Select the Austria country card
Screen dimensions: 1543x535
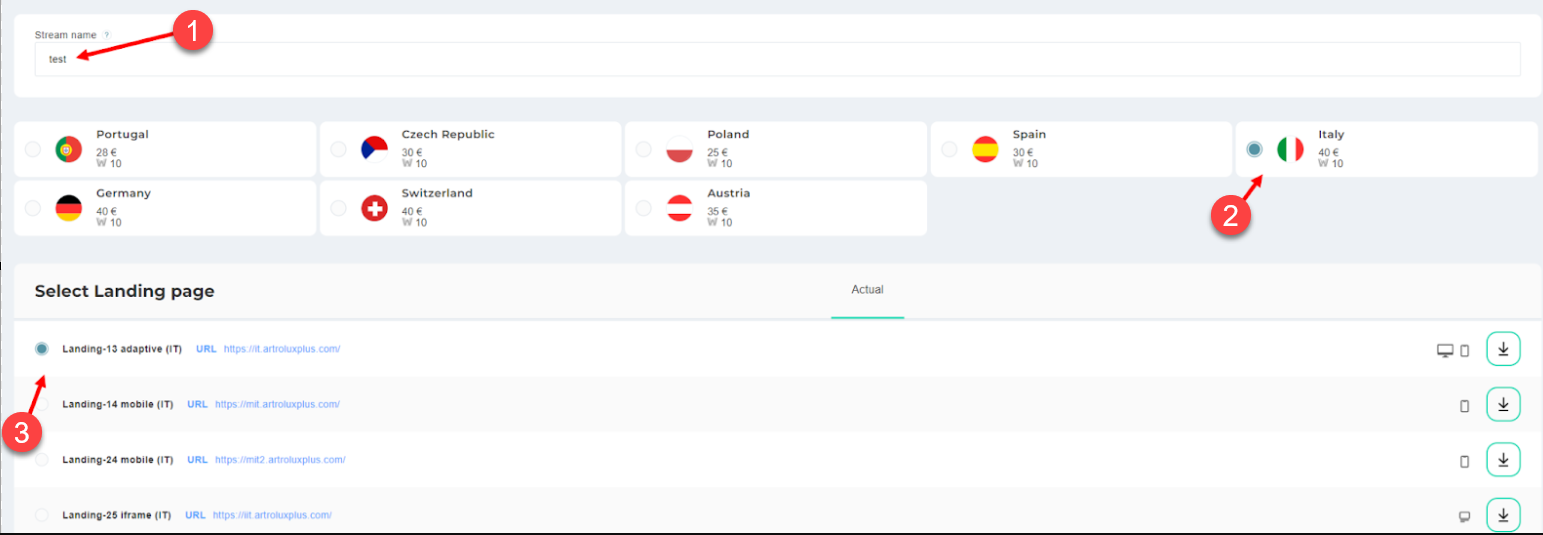click(775, 208)
